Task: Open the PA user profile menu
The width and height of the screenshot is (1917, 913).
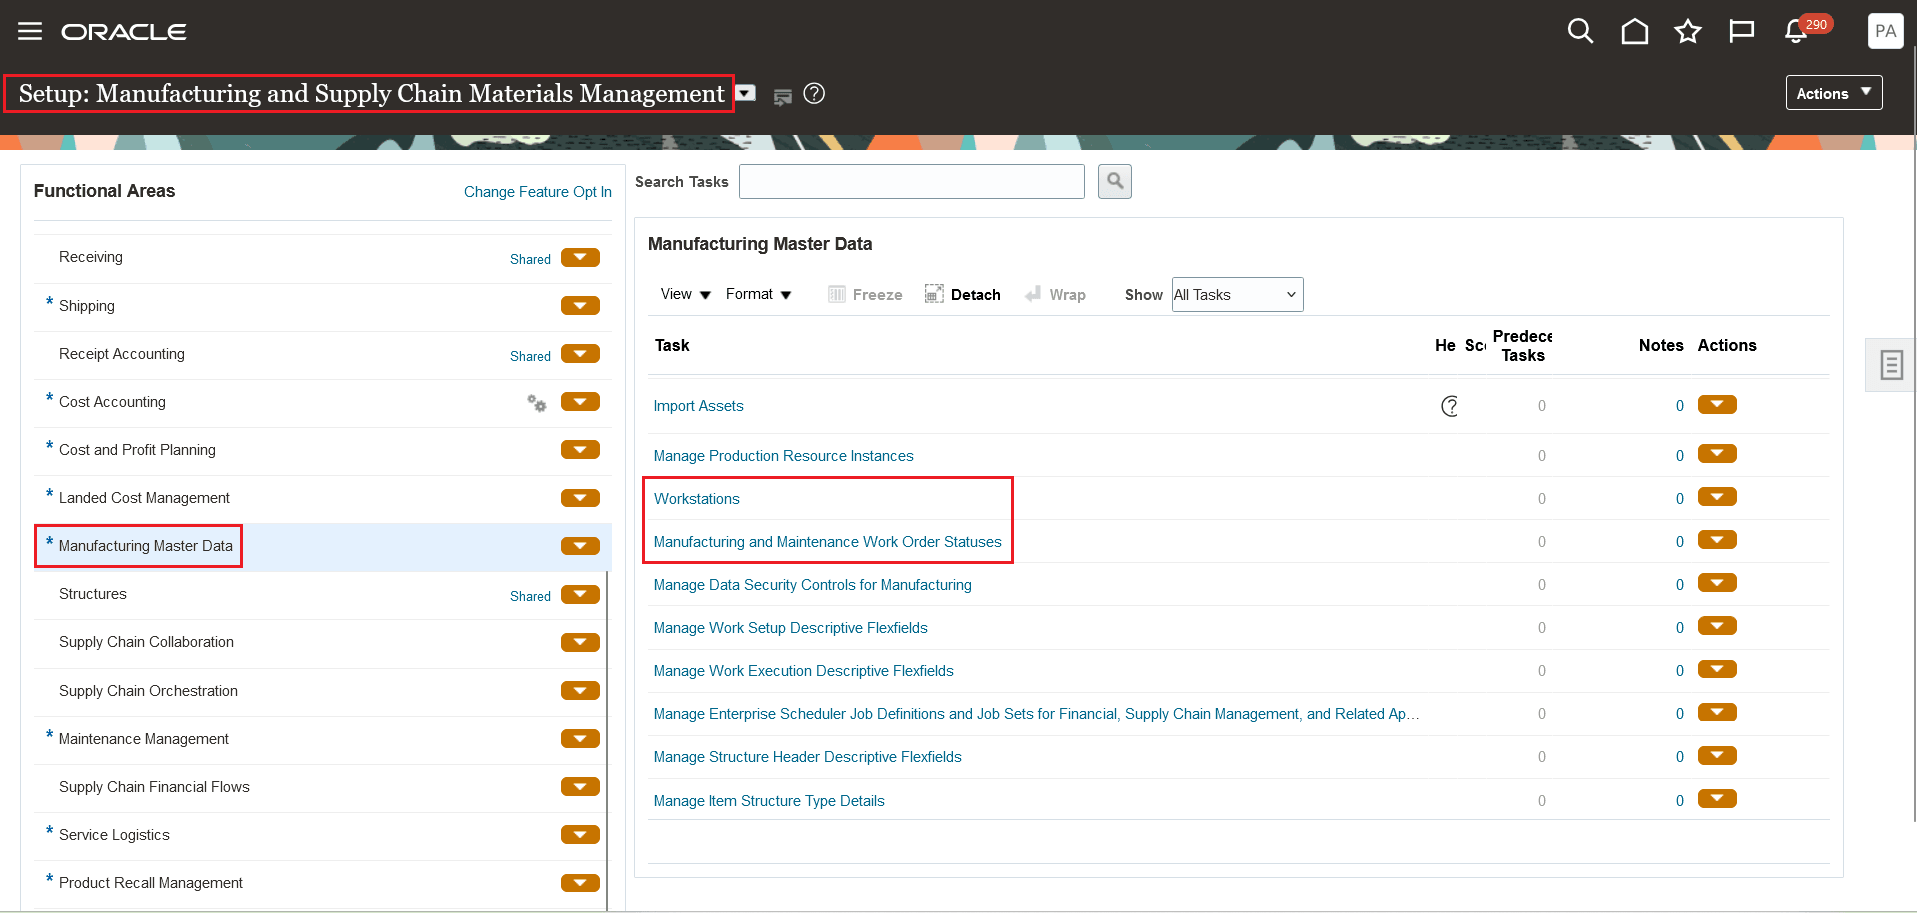Action: (x=1885, y=31)
